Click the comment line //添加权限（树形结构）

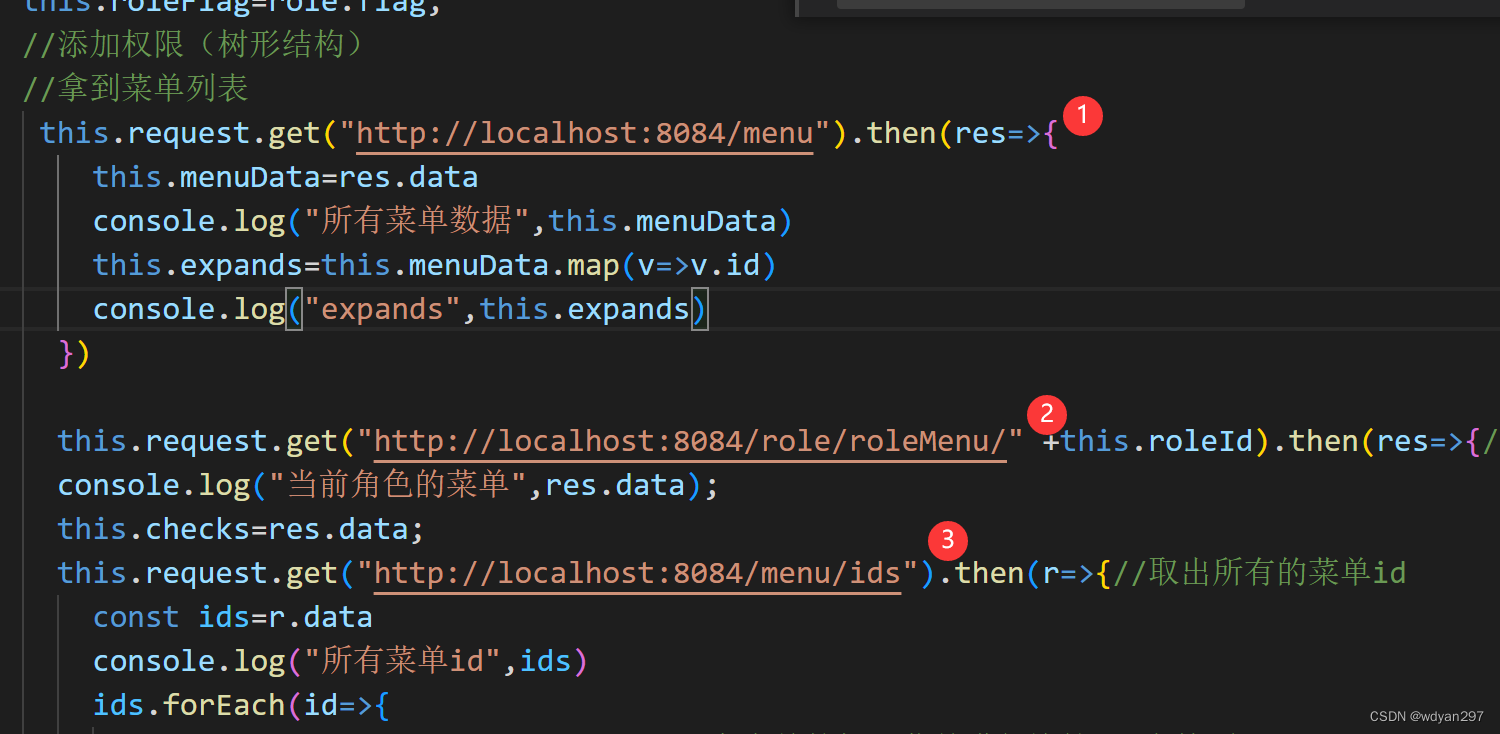click(x=197, y=45)
